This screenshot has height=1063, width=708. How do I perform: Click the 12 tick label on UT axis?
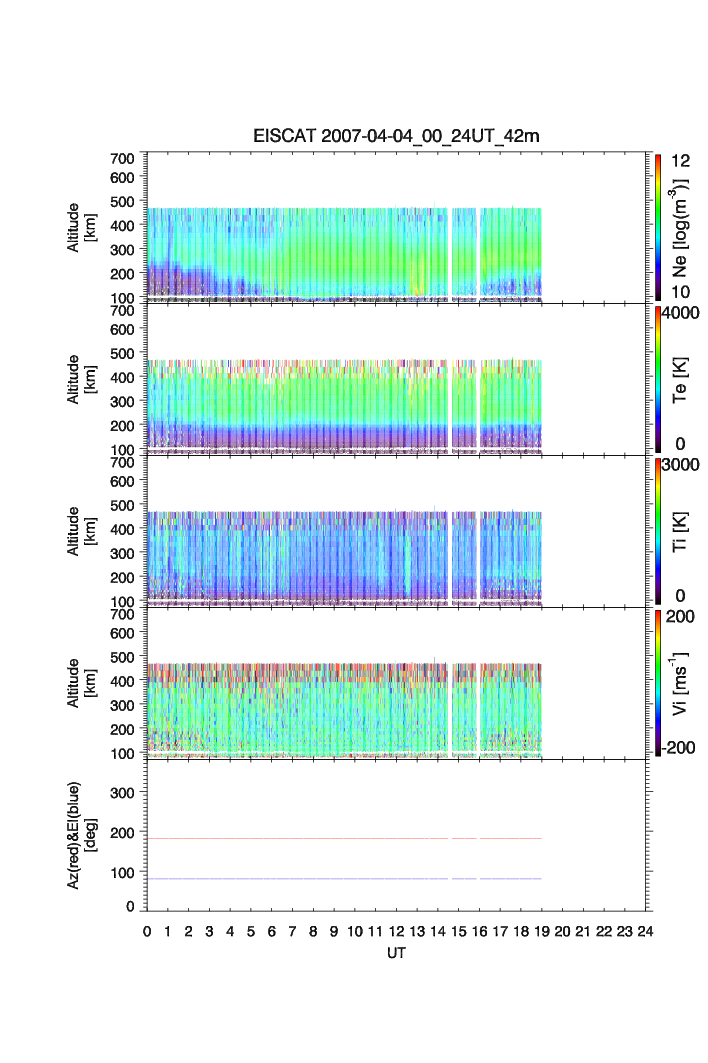click(396, 931)
